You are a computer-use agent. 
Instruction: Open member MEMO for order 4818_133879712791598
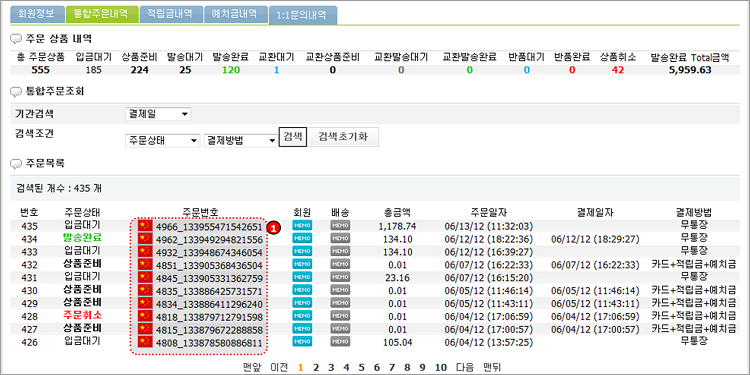tap(302, 316)
